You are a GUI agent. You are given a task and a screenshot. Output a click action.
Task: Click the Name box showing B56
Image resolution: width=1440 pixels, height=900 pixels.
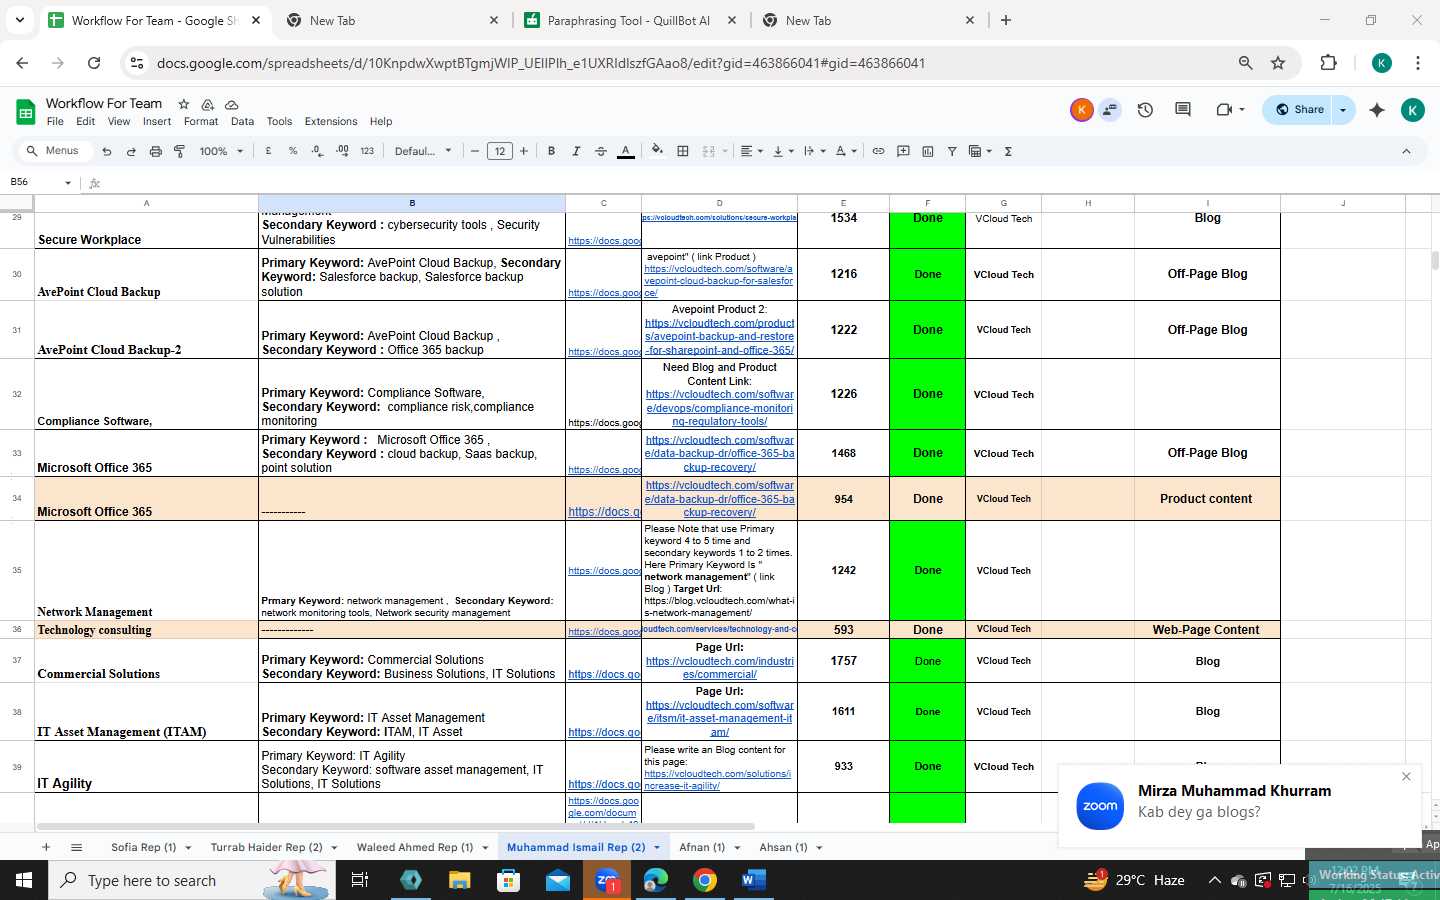point(40,182)
